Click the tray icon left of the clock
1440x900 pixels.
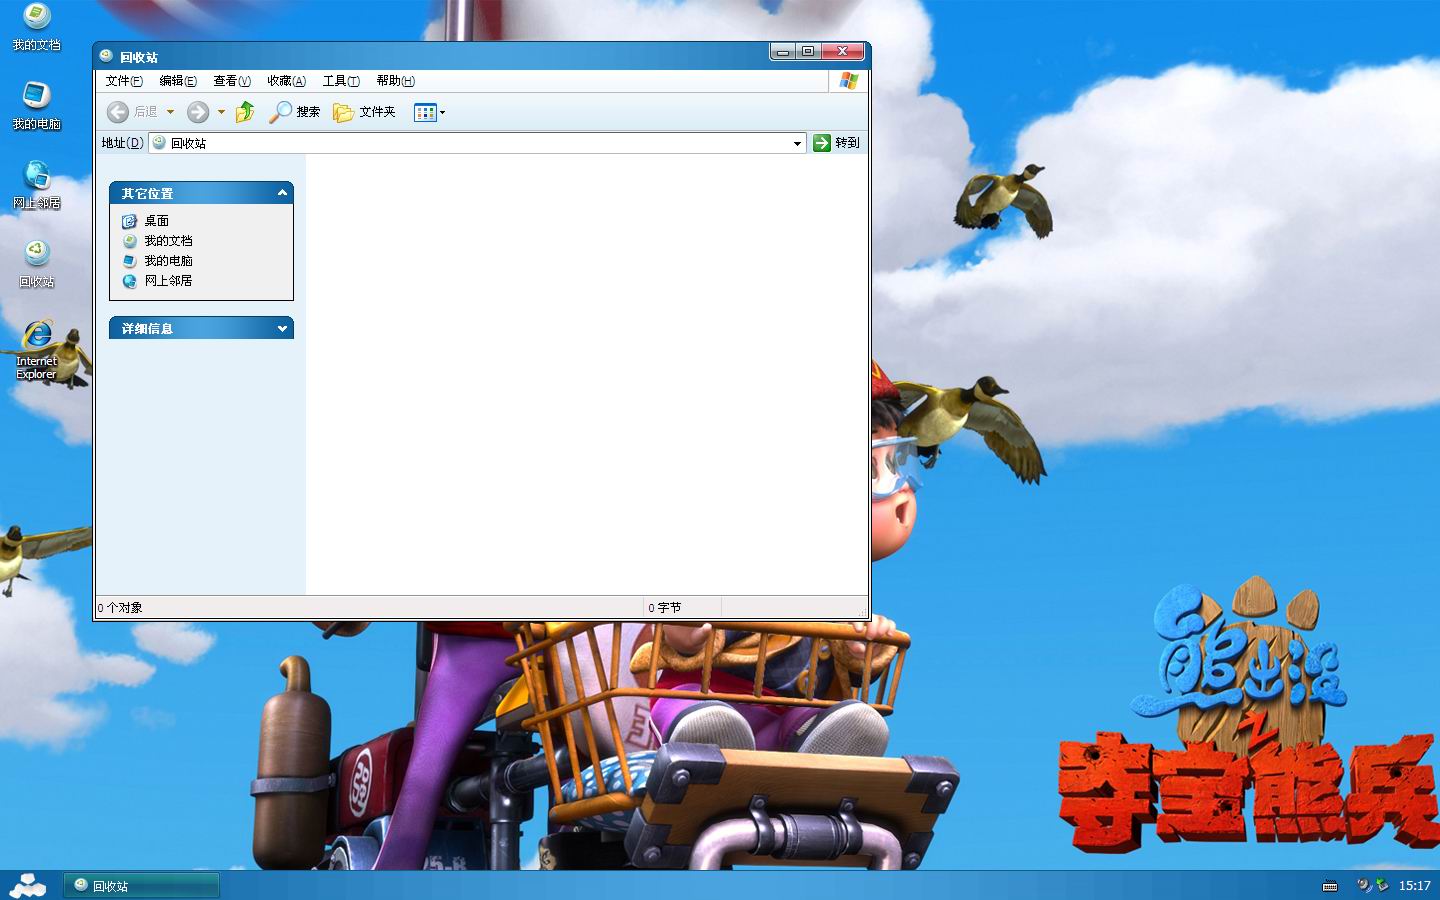[x=1382, y=885]
